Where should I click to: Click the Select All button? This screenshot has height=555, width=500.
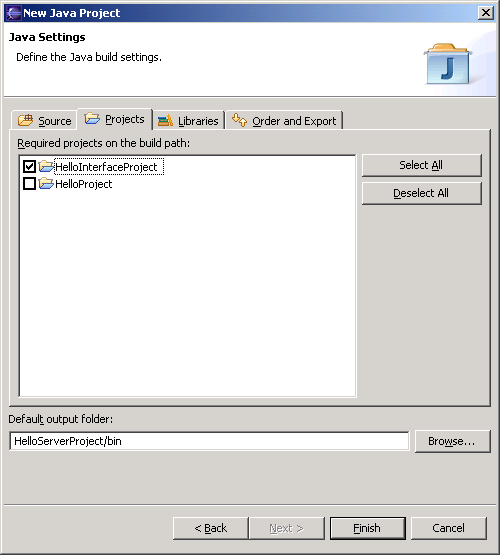coord(421,165)
